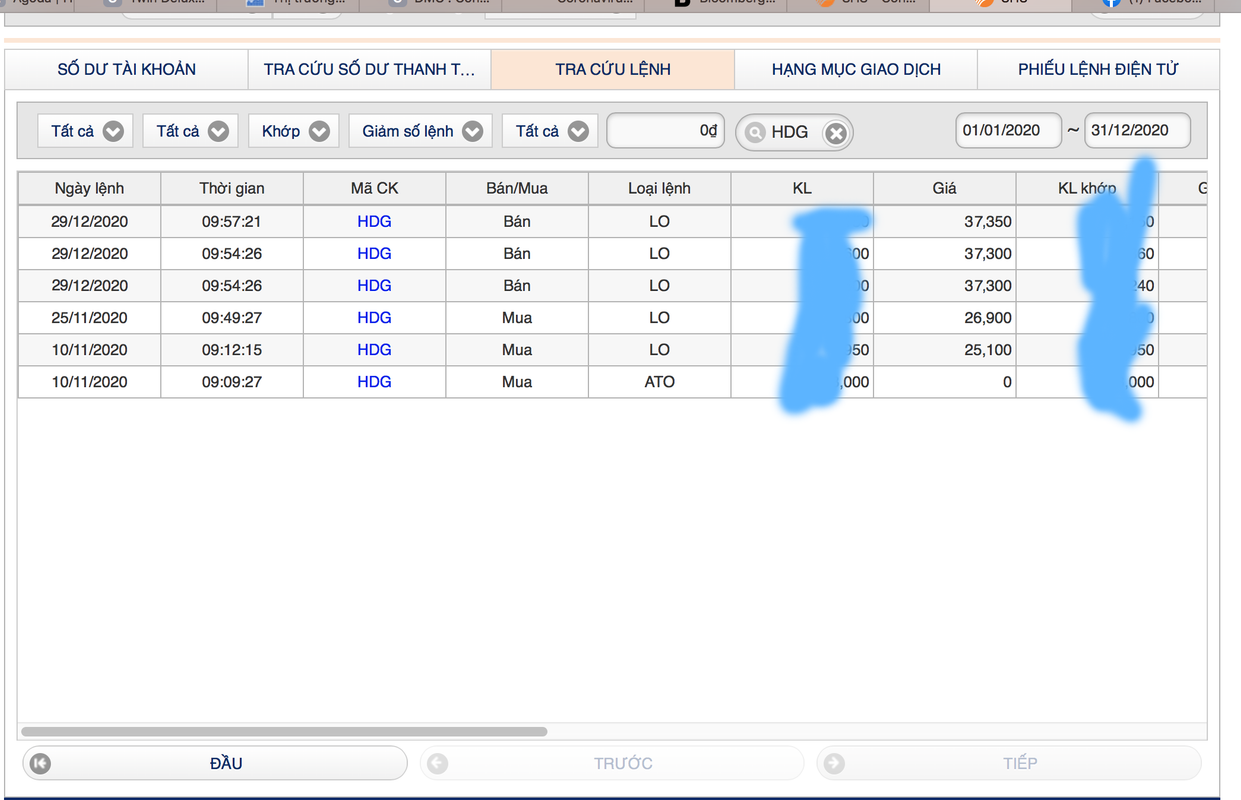Open HDG link in ATO order row
This screenshot has height=800, width=1241.
(x=375, y=381)
